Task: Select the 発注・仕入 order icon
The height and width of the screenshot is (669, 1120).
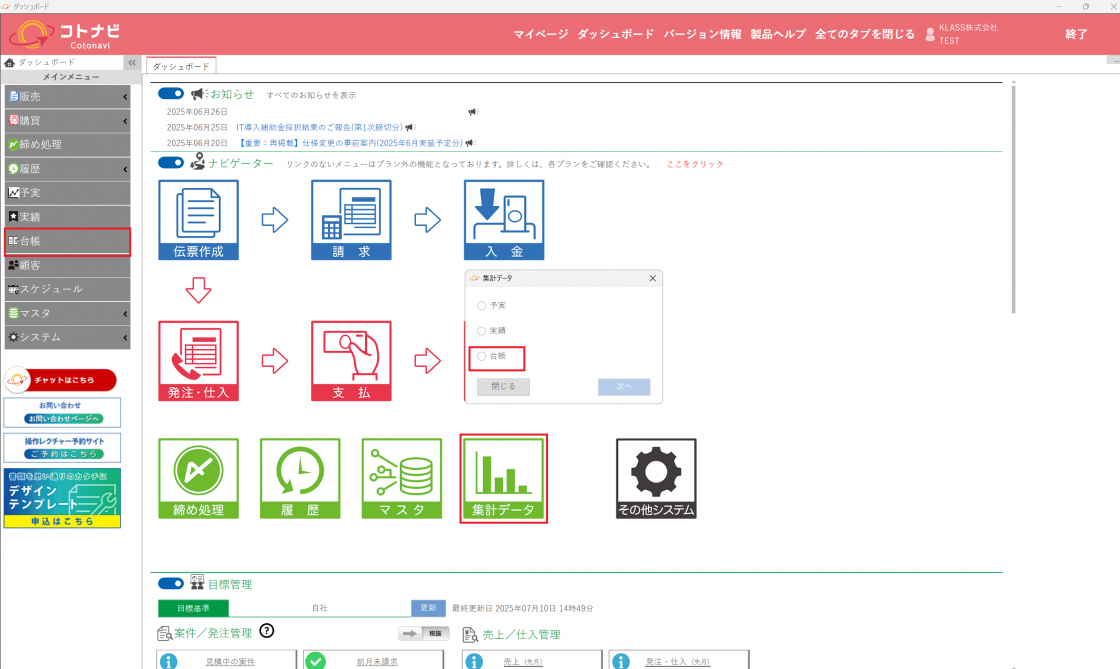Action: click(198, 361)
